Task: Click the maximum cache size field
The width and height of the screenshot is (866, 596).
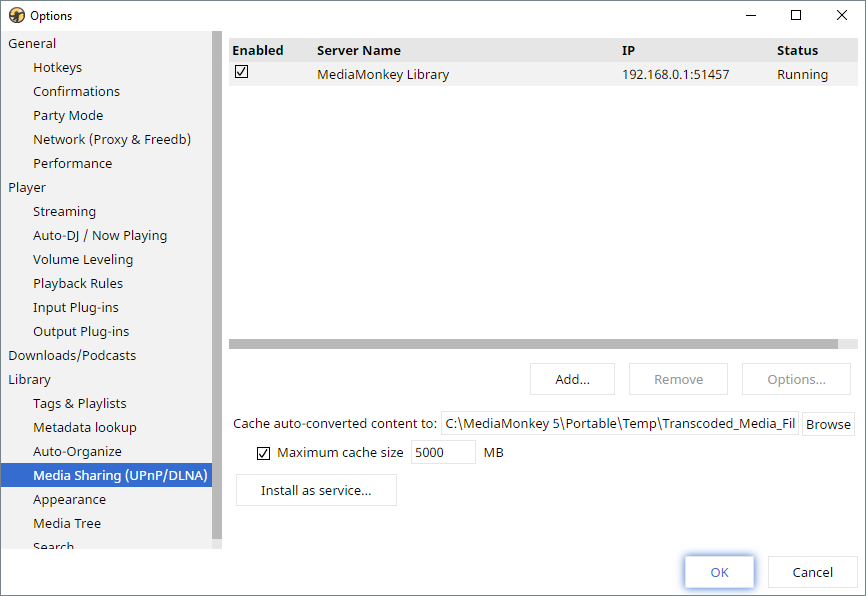Action: (443, 453)
